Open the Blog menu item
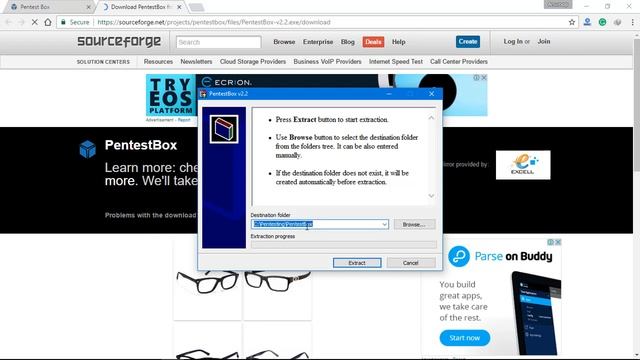 tap(348, 42)
